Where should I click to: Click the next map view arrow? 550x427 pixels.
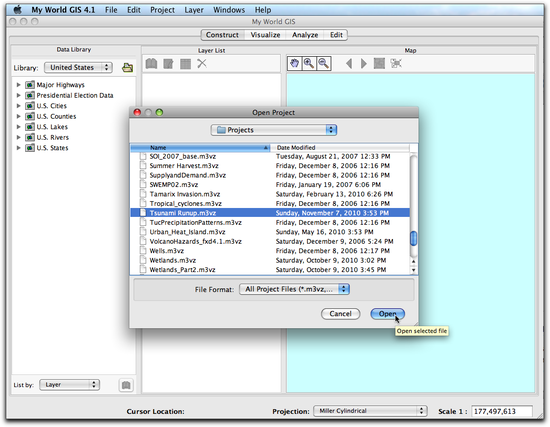click(364, 64)
